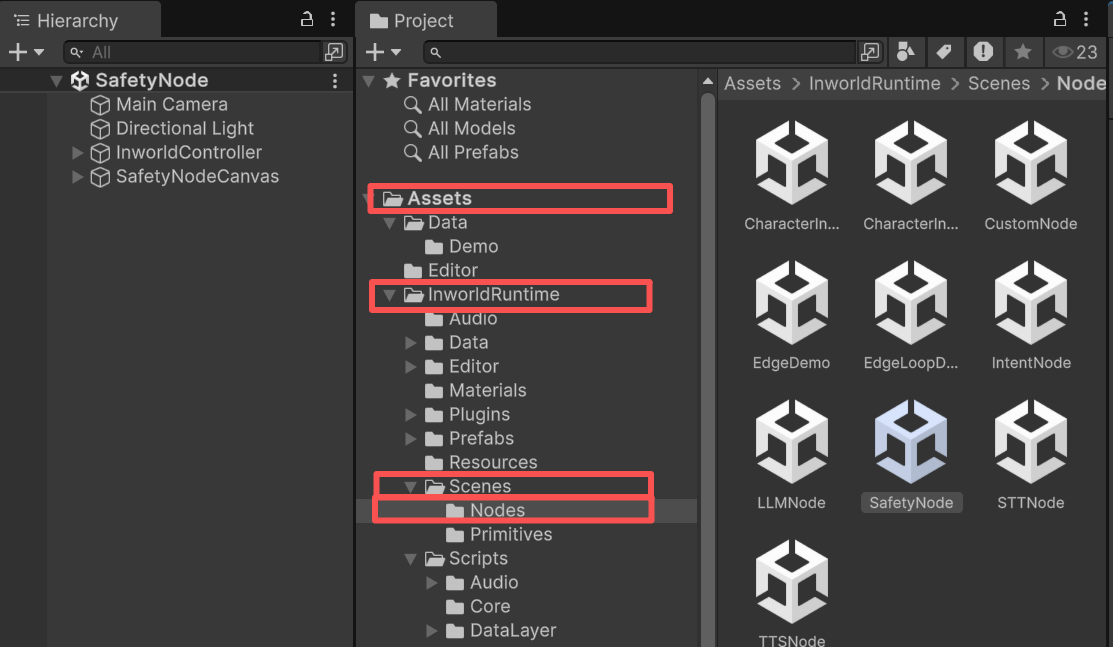Switch to the Hierarchy tab
This screenshot has width=1113, height=647.
click(80, 21)
